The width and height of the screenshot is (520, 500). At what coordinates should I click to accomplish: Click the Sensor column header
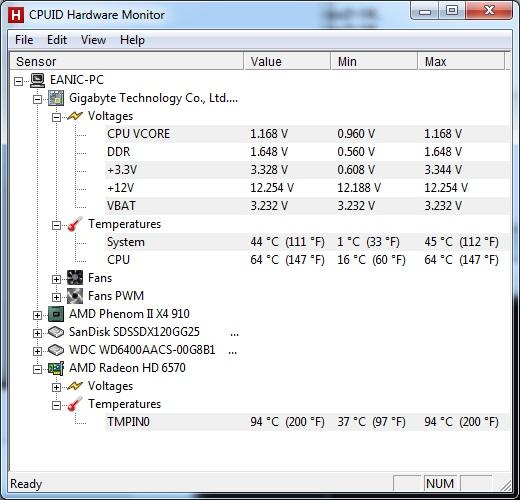click(x=127, y=61)
